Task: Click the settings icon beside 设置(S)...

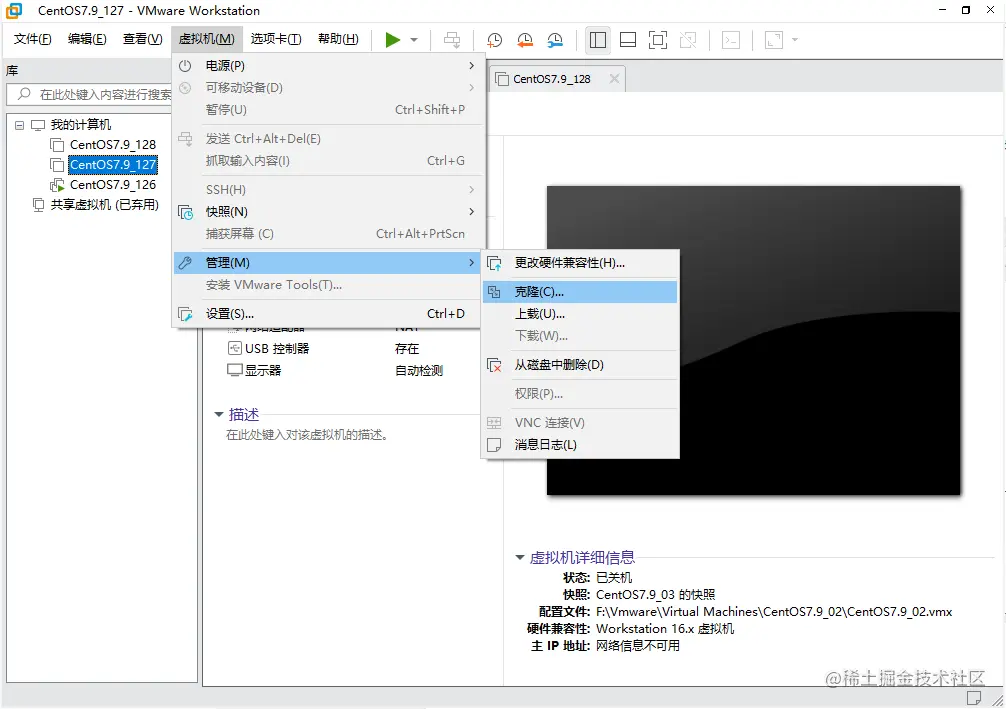Action: pyautogui.click(x=185, y=314)
